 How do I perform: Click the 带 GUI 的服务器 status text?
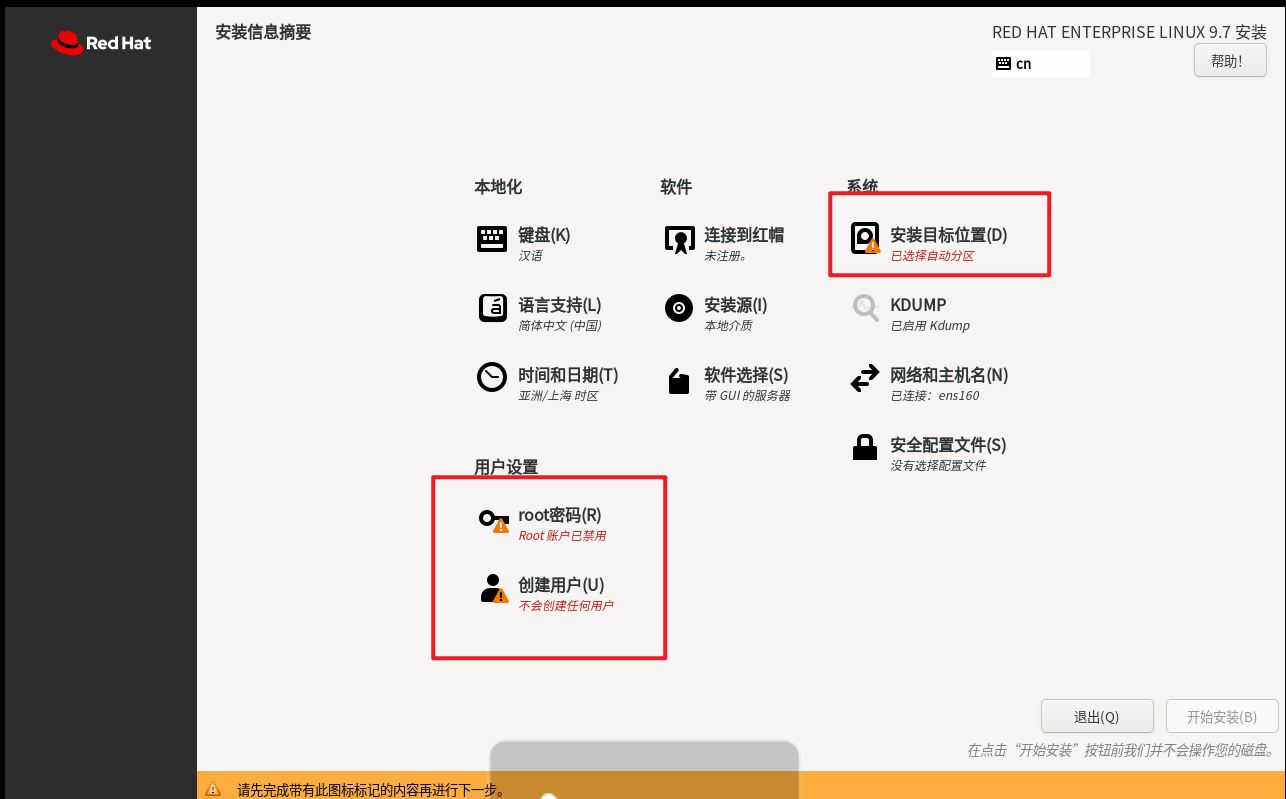click(747, 396)
